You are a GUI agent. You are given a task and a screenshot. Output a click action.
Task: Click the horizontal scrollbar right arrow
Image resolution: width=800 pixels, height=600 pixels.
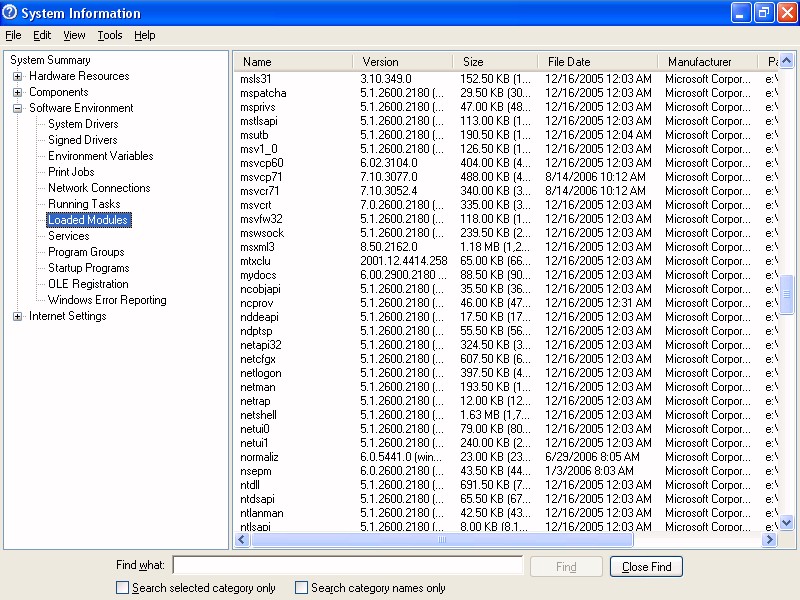769,540
